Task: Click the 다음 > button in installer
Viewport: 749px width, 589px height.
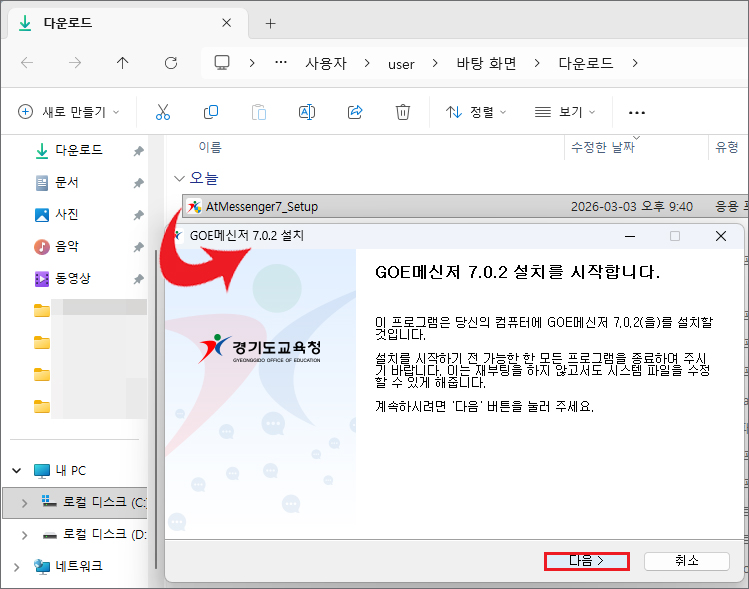Action: (x=586, y=561)
